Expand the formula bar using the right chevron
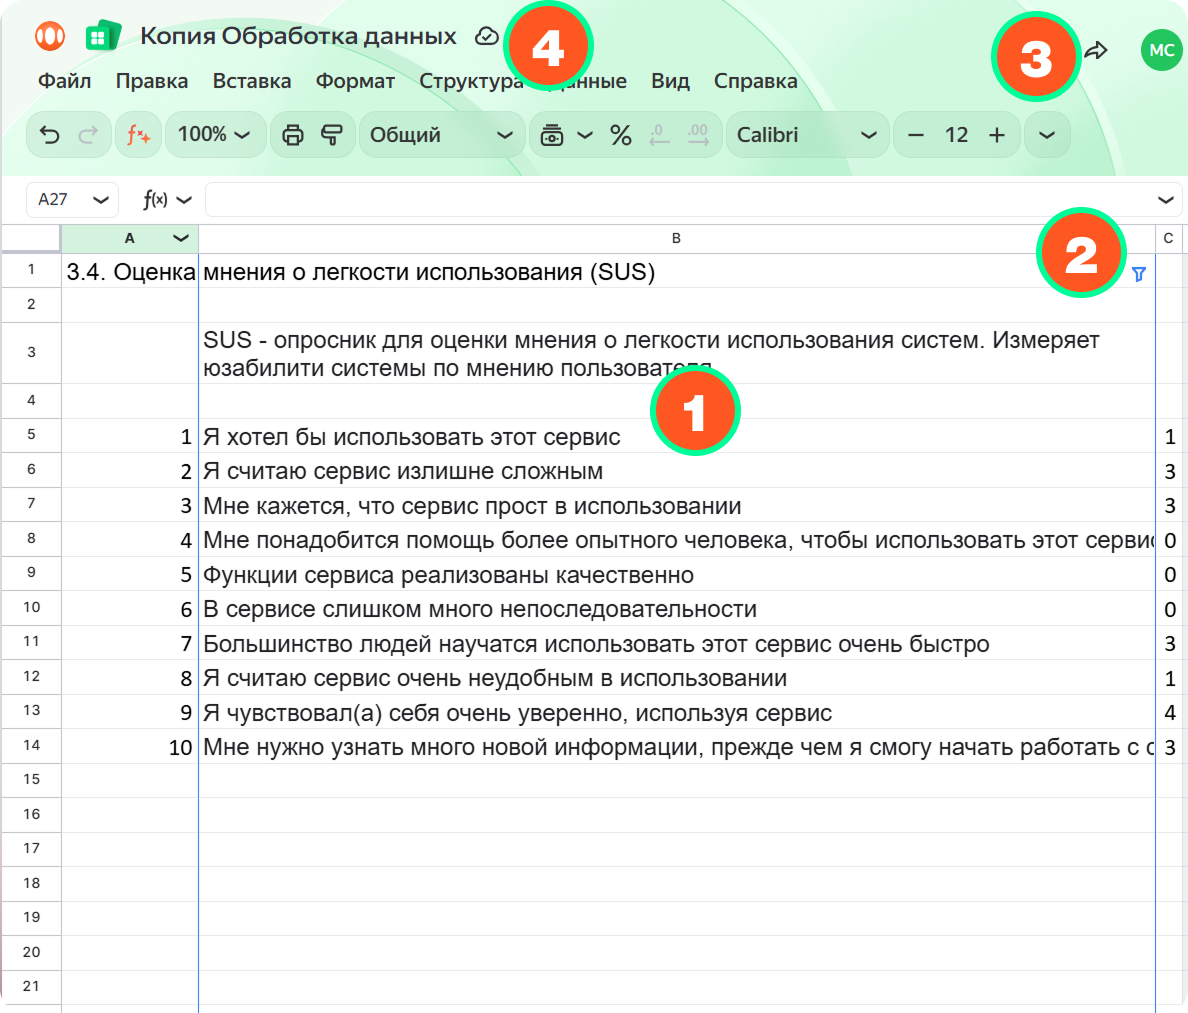 click(1165, 200)
